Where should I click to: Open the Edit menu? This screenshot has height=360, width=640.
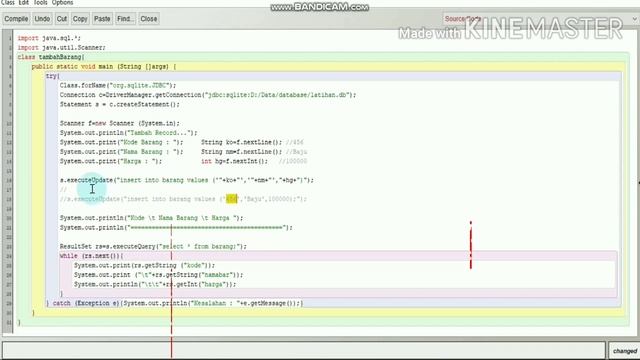pyautogui.click(x=24, y=2)
